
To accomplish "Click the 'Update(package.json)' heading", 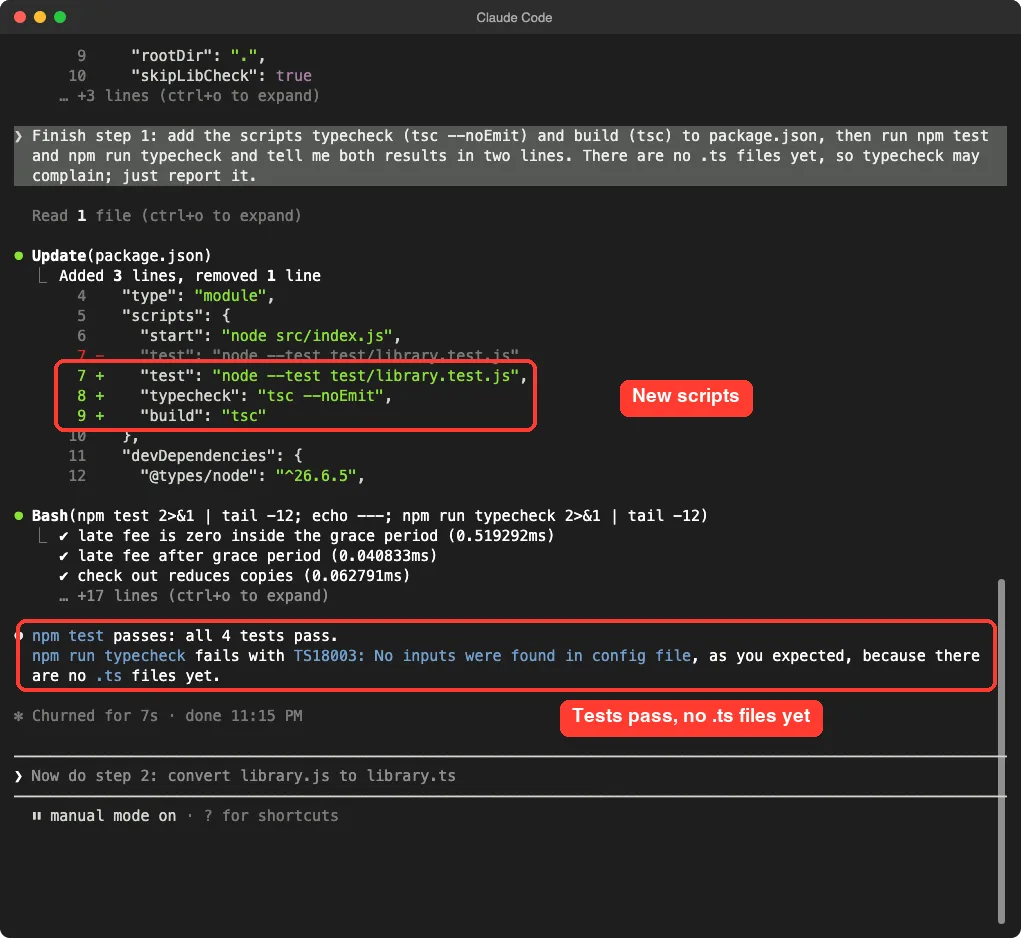I will click(121, 256).
